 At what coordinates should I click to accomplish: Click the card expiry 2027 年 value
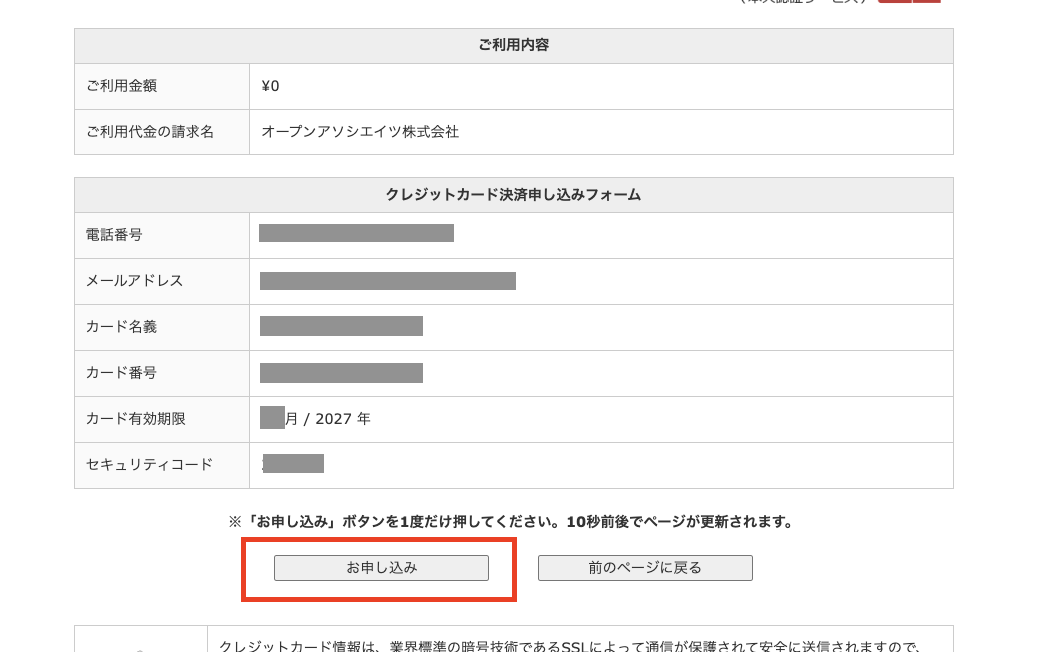point(342,419)
